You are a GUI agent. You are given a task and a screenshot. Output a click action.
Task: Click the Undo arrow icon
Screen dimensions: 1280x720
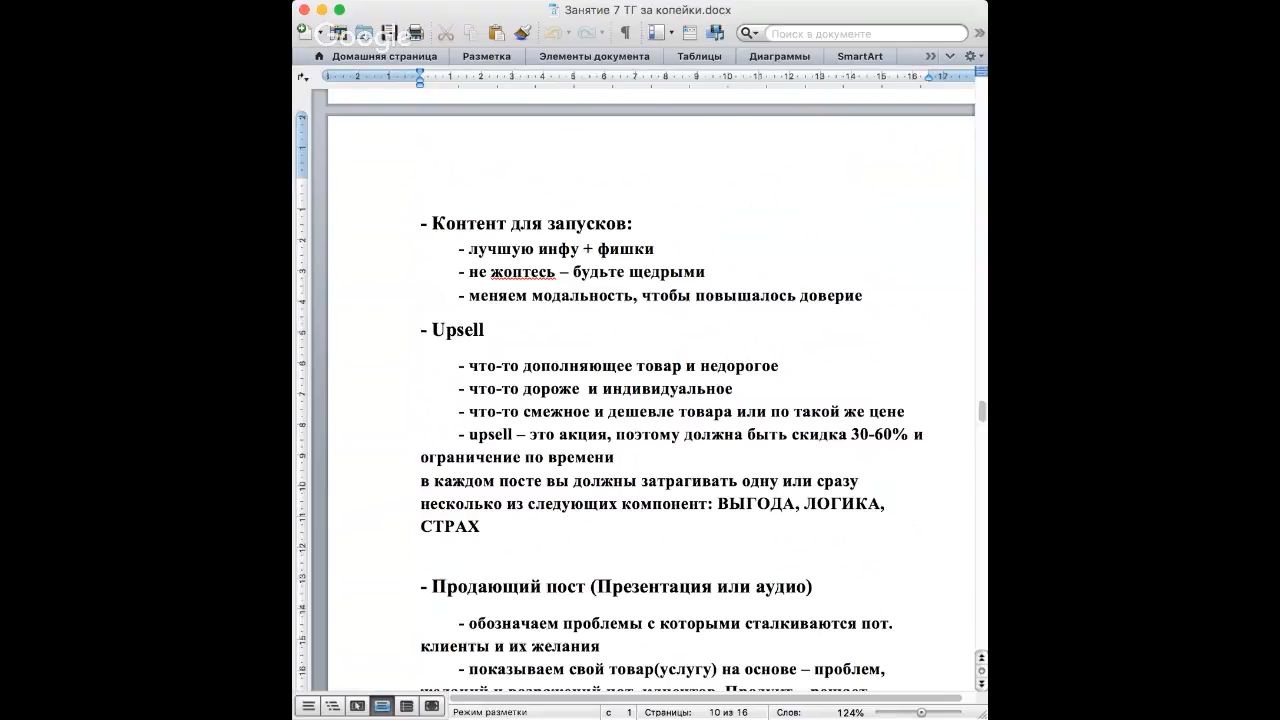[553, 33]
